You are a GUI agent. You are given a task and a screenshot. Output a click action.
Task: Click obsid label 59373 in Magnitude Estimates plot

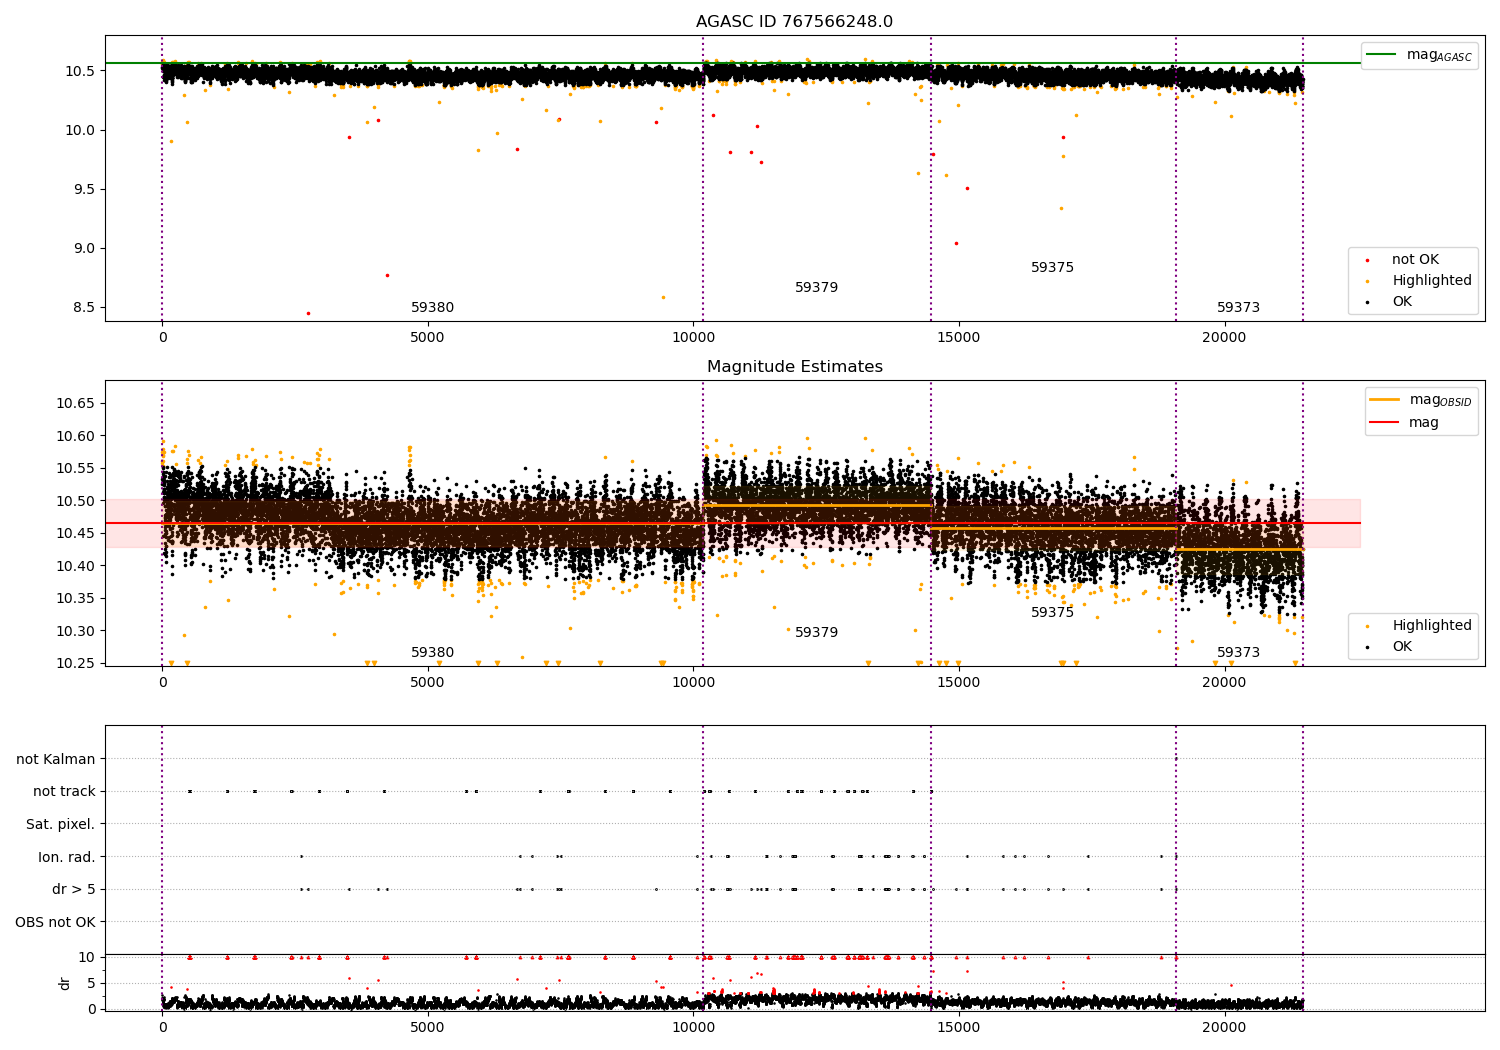pos(1238,653)
